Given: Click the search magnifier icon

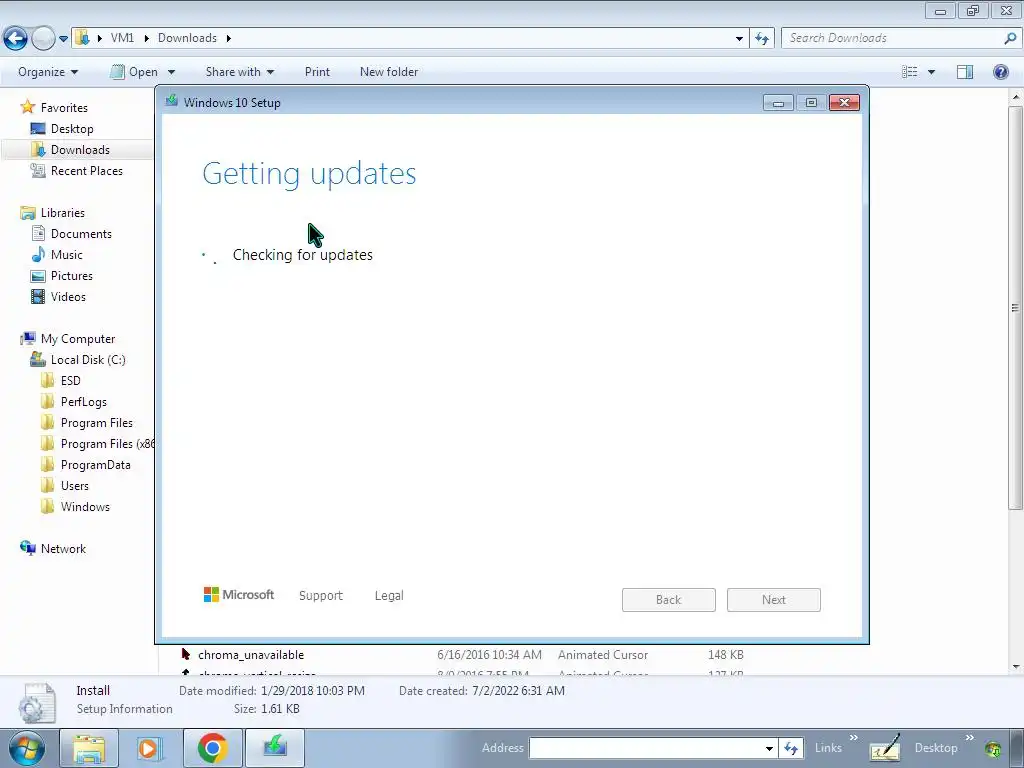Looking at the screenshot, I should [1010, 38].
